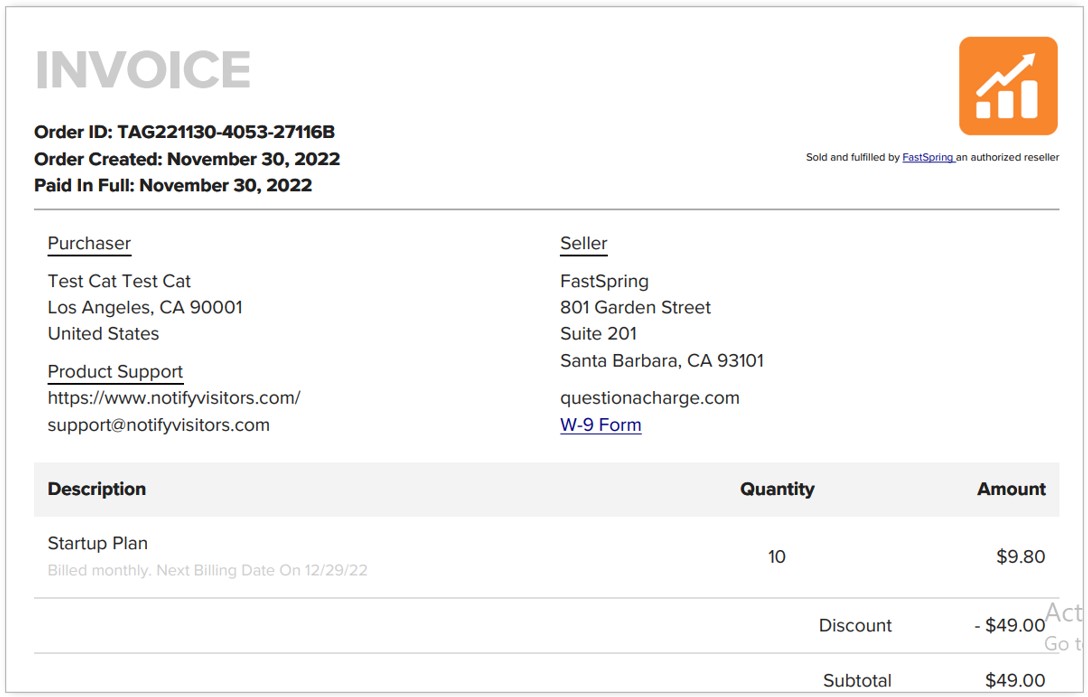
Task: Select the Order ID TAG221130-4053-27116B line
Action: tap(185, 132)
